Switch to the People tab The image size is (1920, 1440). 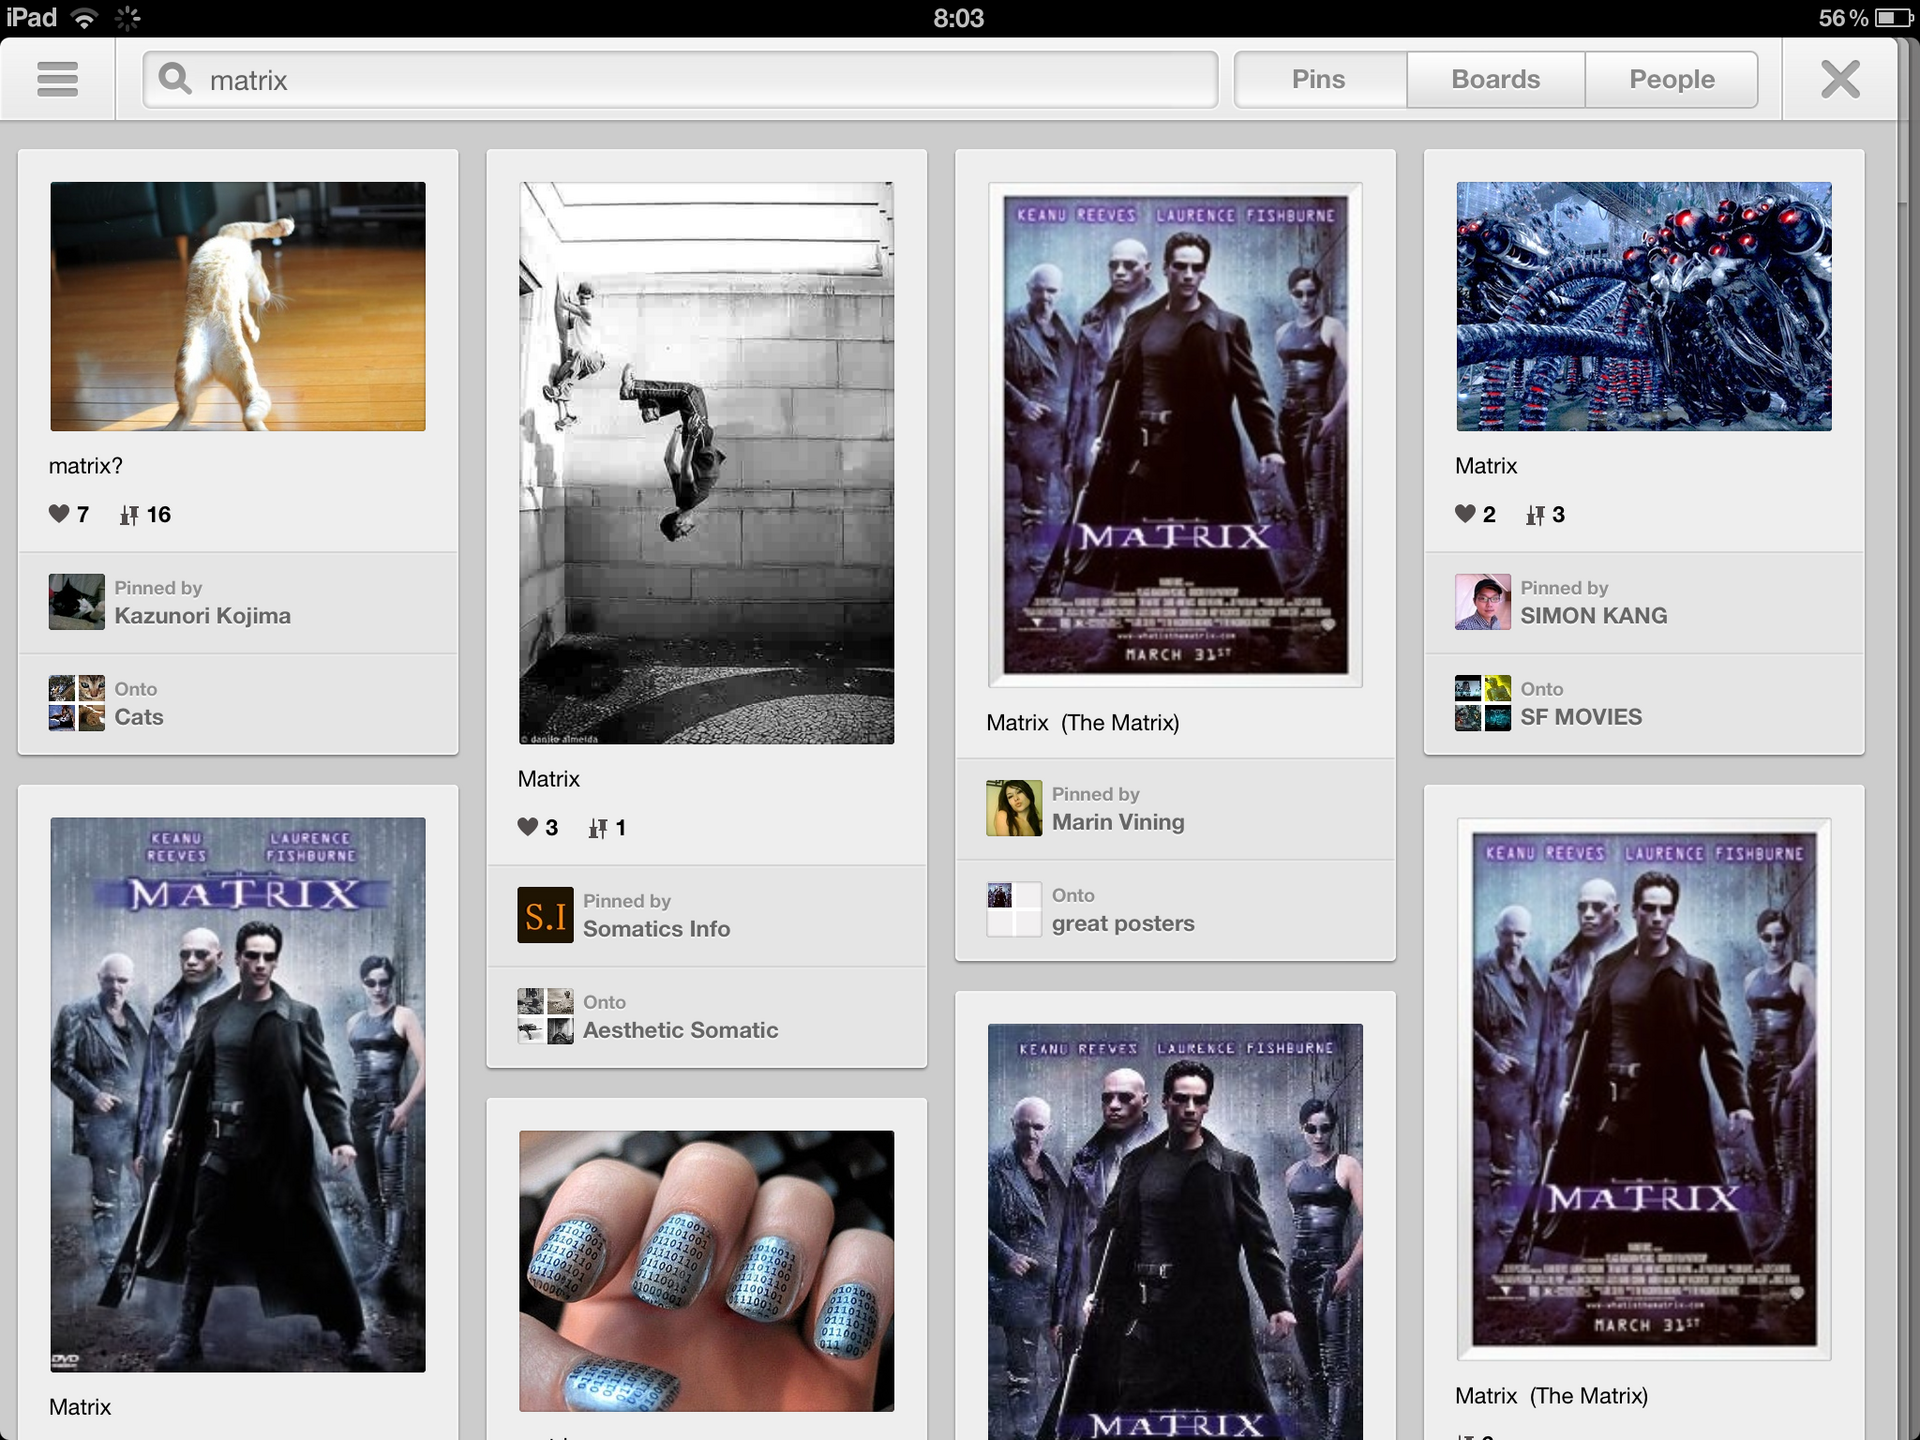(x=1670, y=78)
